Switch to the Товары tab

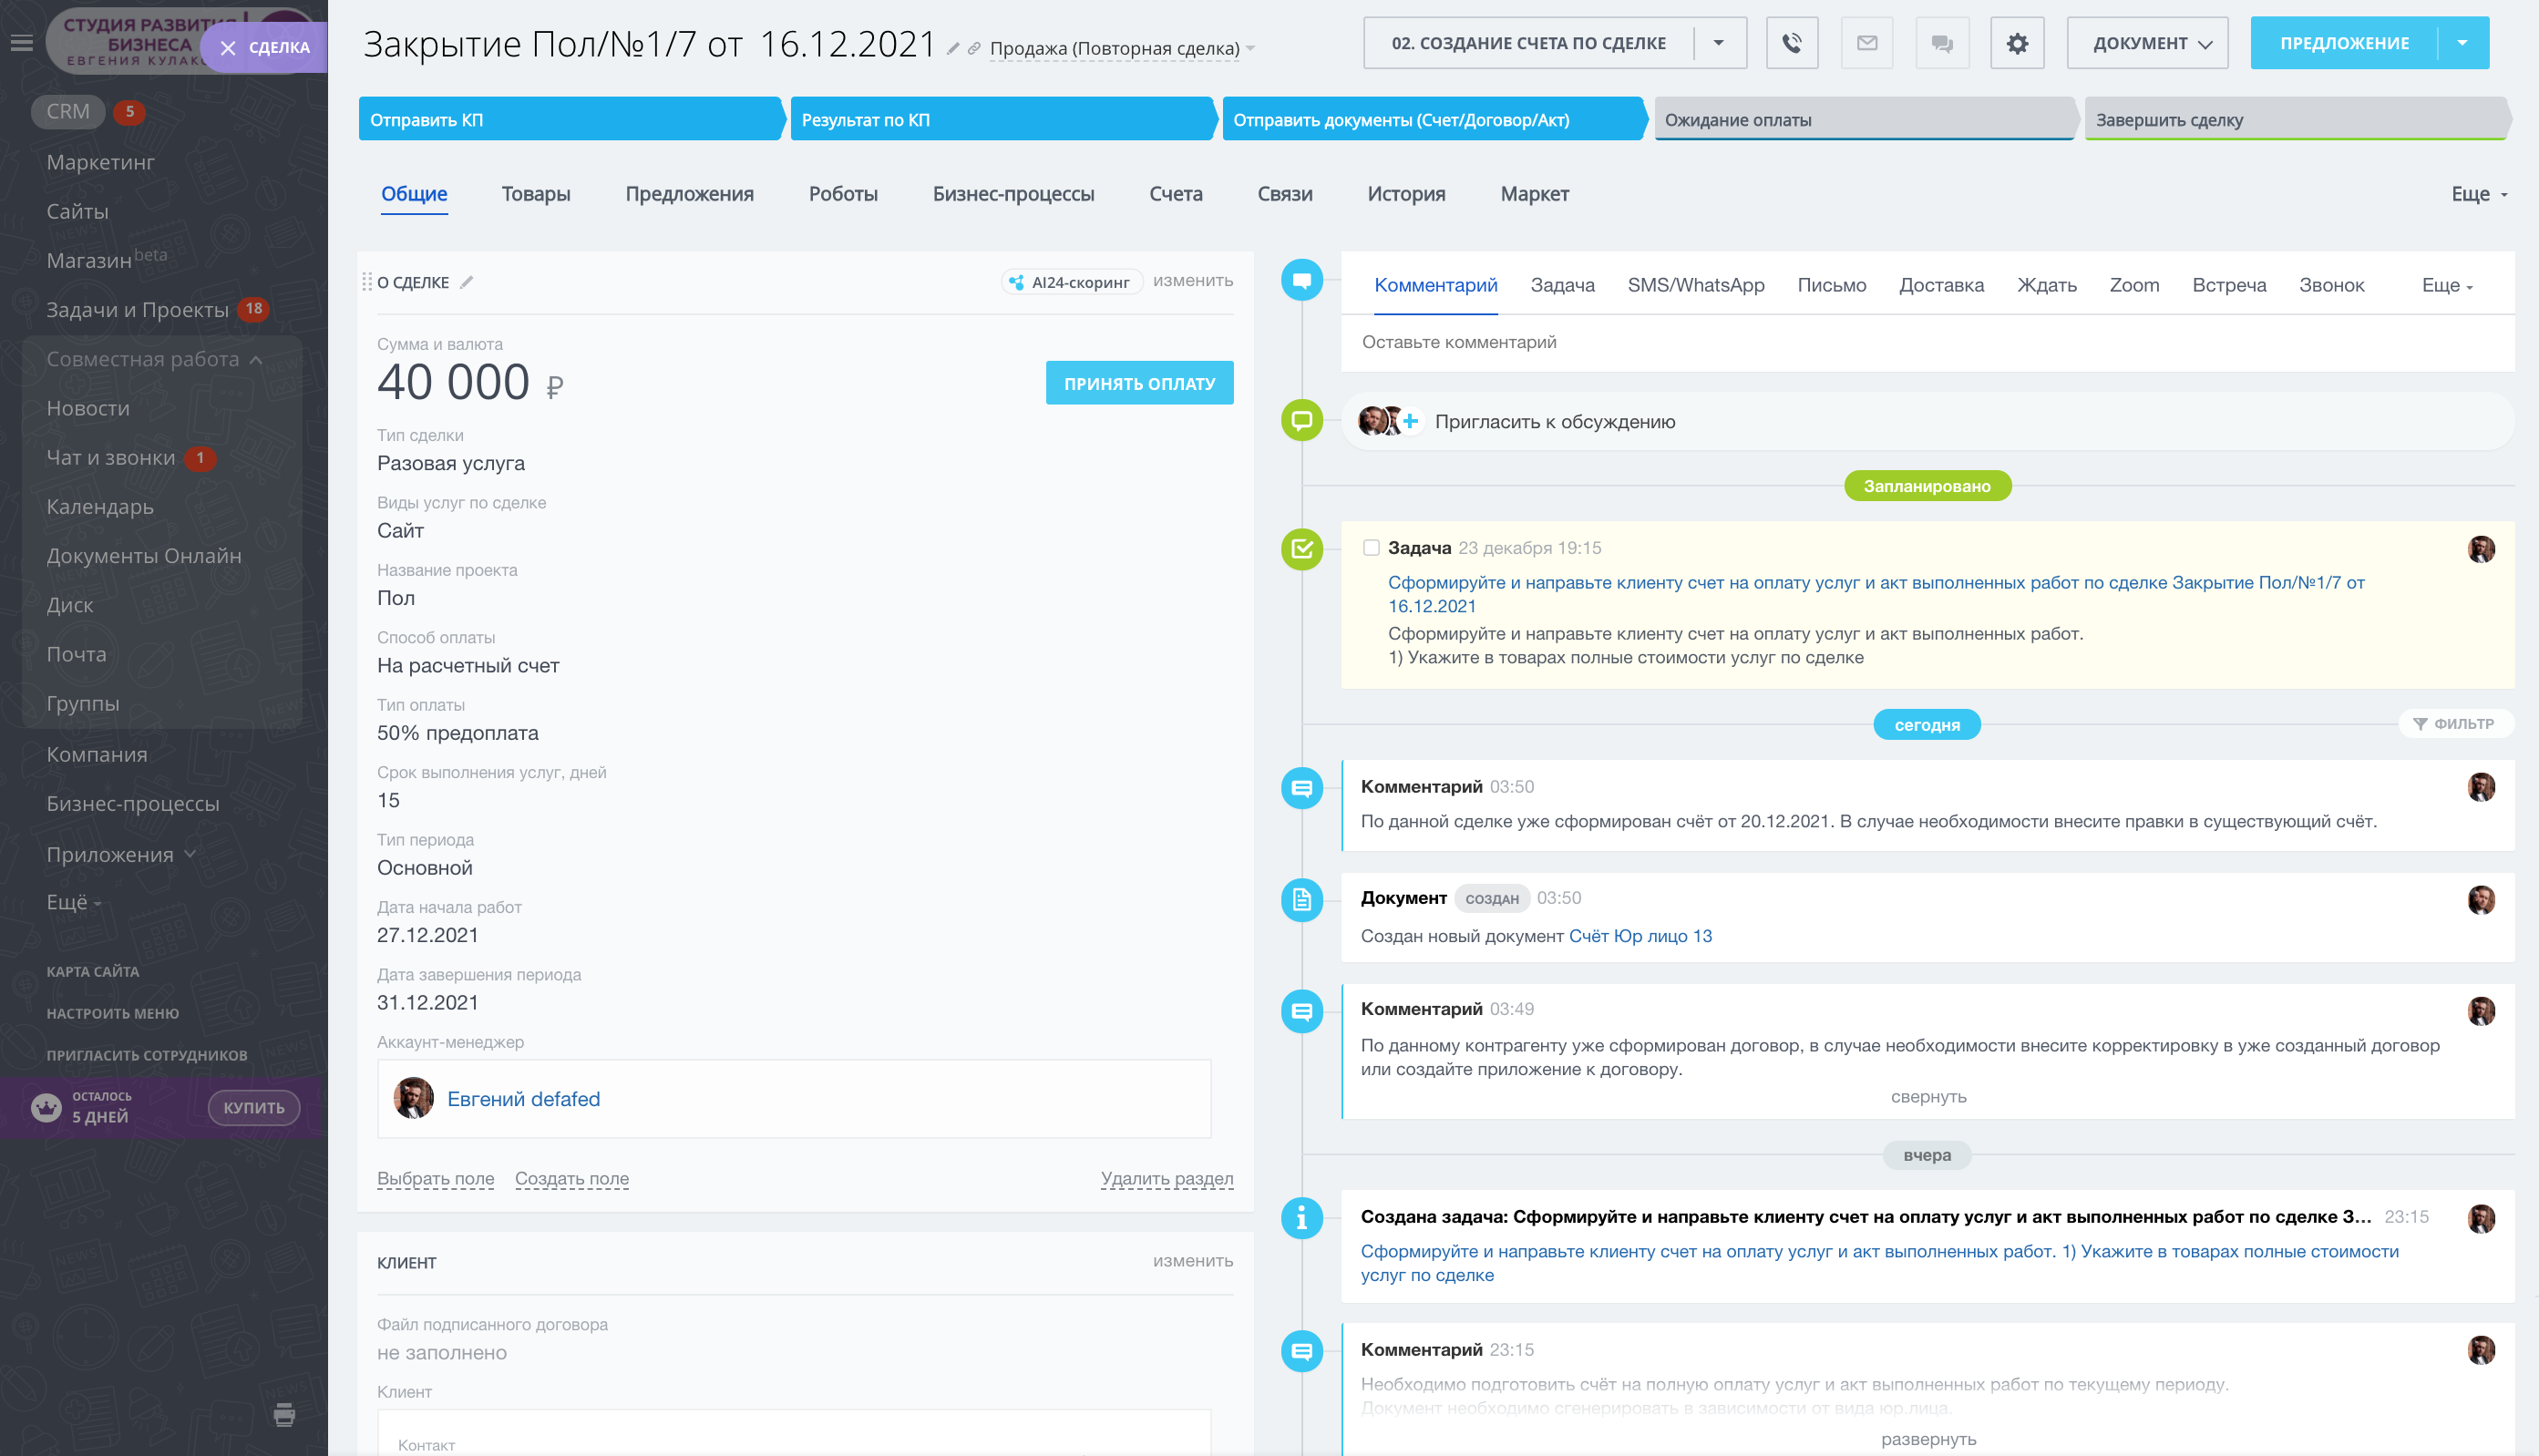535,193
